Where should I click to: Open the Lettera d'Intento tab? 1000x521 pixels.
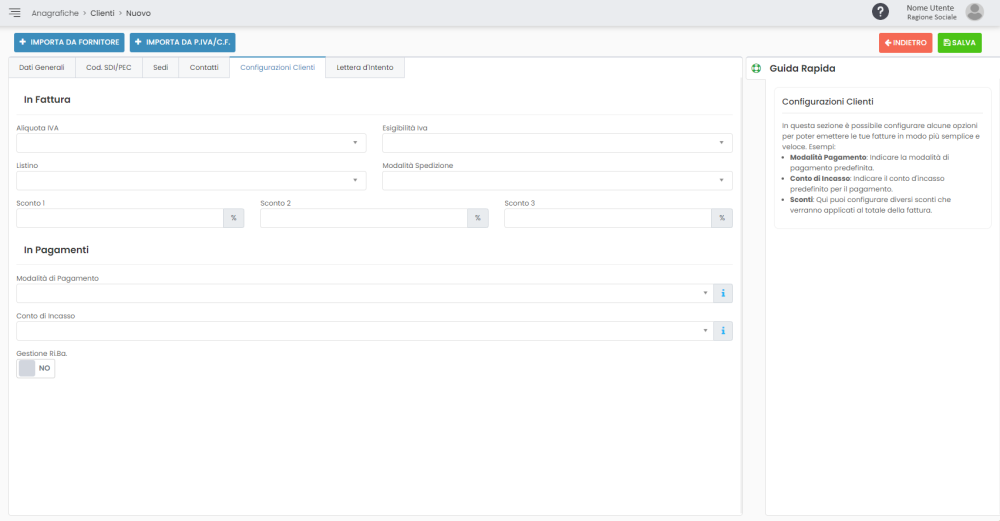pos(364,68)
